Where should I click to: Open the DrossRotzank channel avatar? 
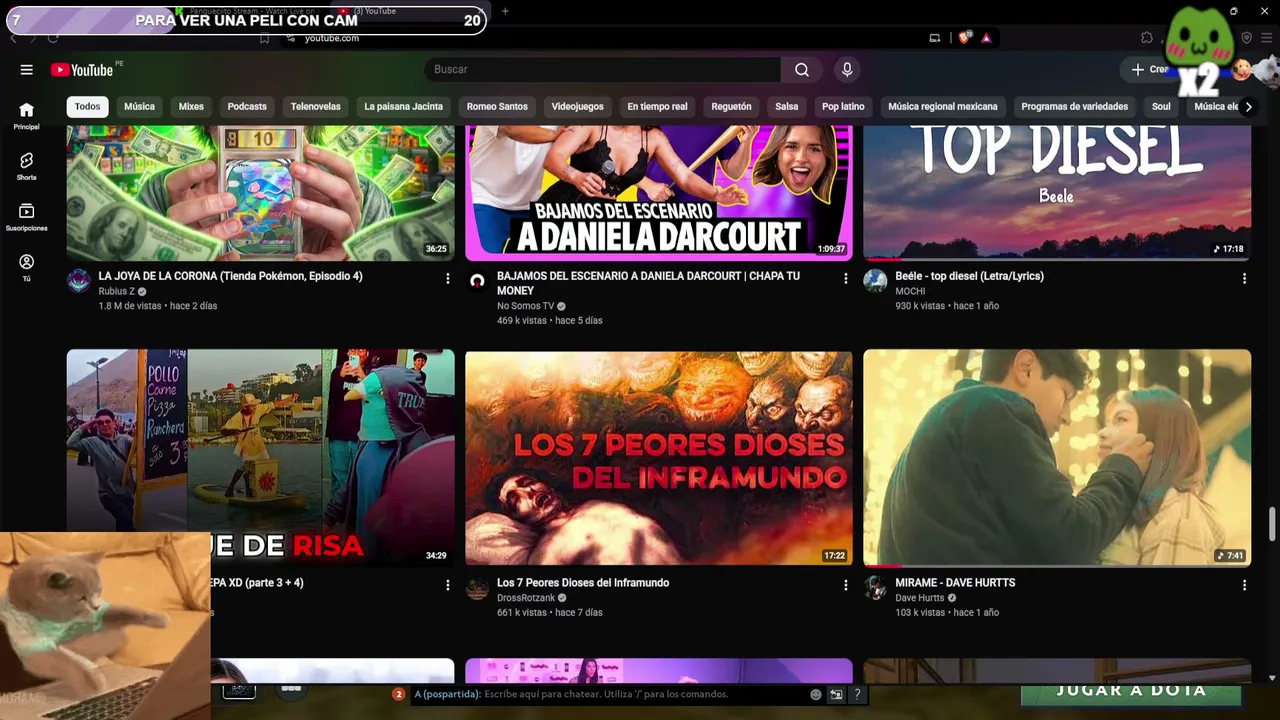[477, 588]
